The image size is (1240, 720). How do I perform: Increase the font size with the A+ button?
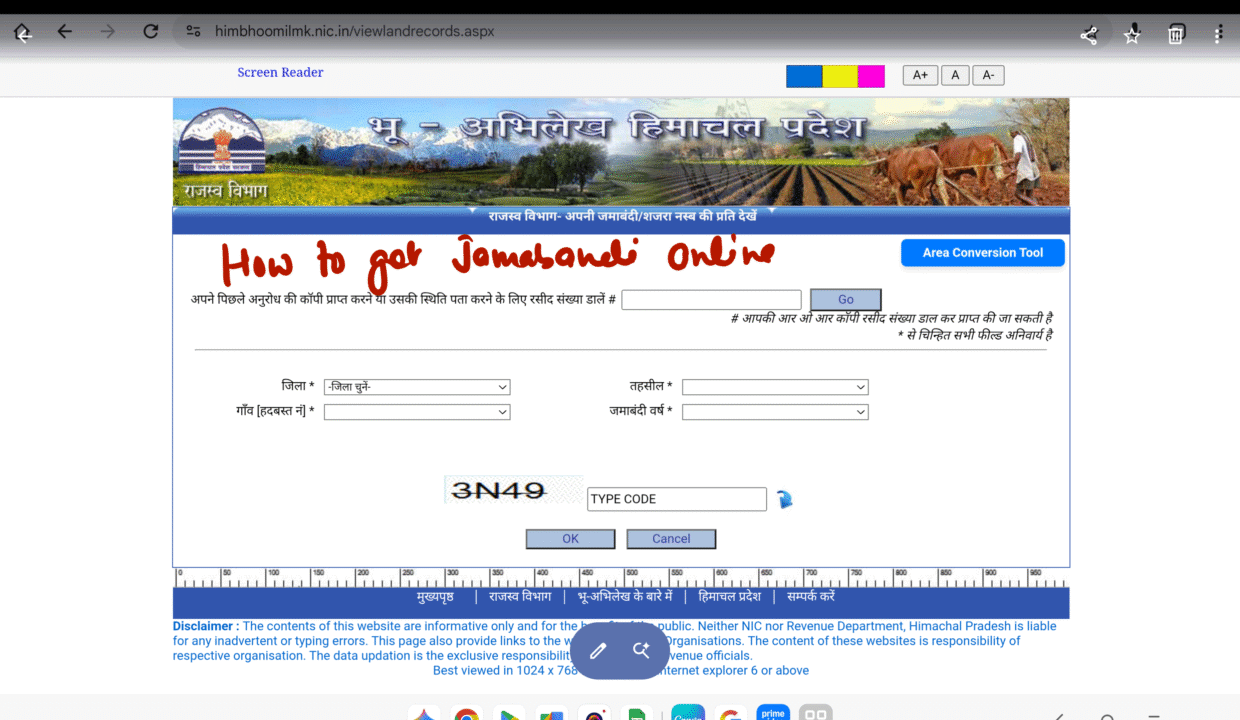pos(920,75)
